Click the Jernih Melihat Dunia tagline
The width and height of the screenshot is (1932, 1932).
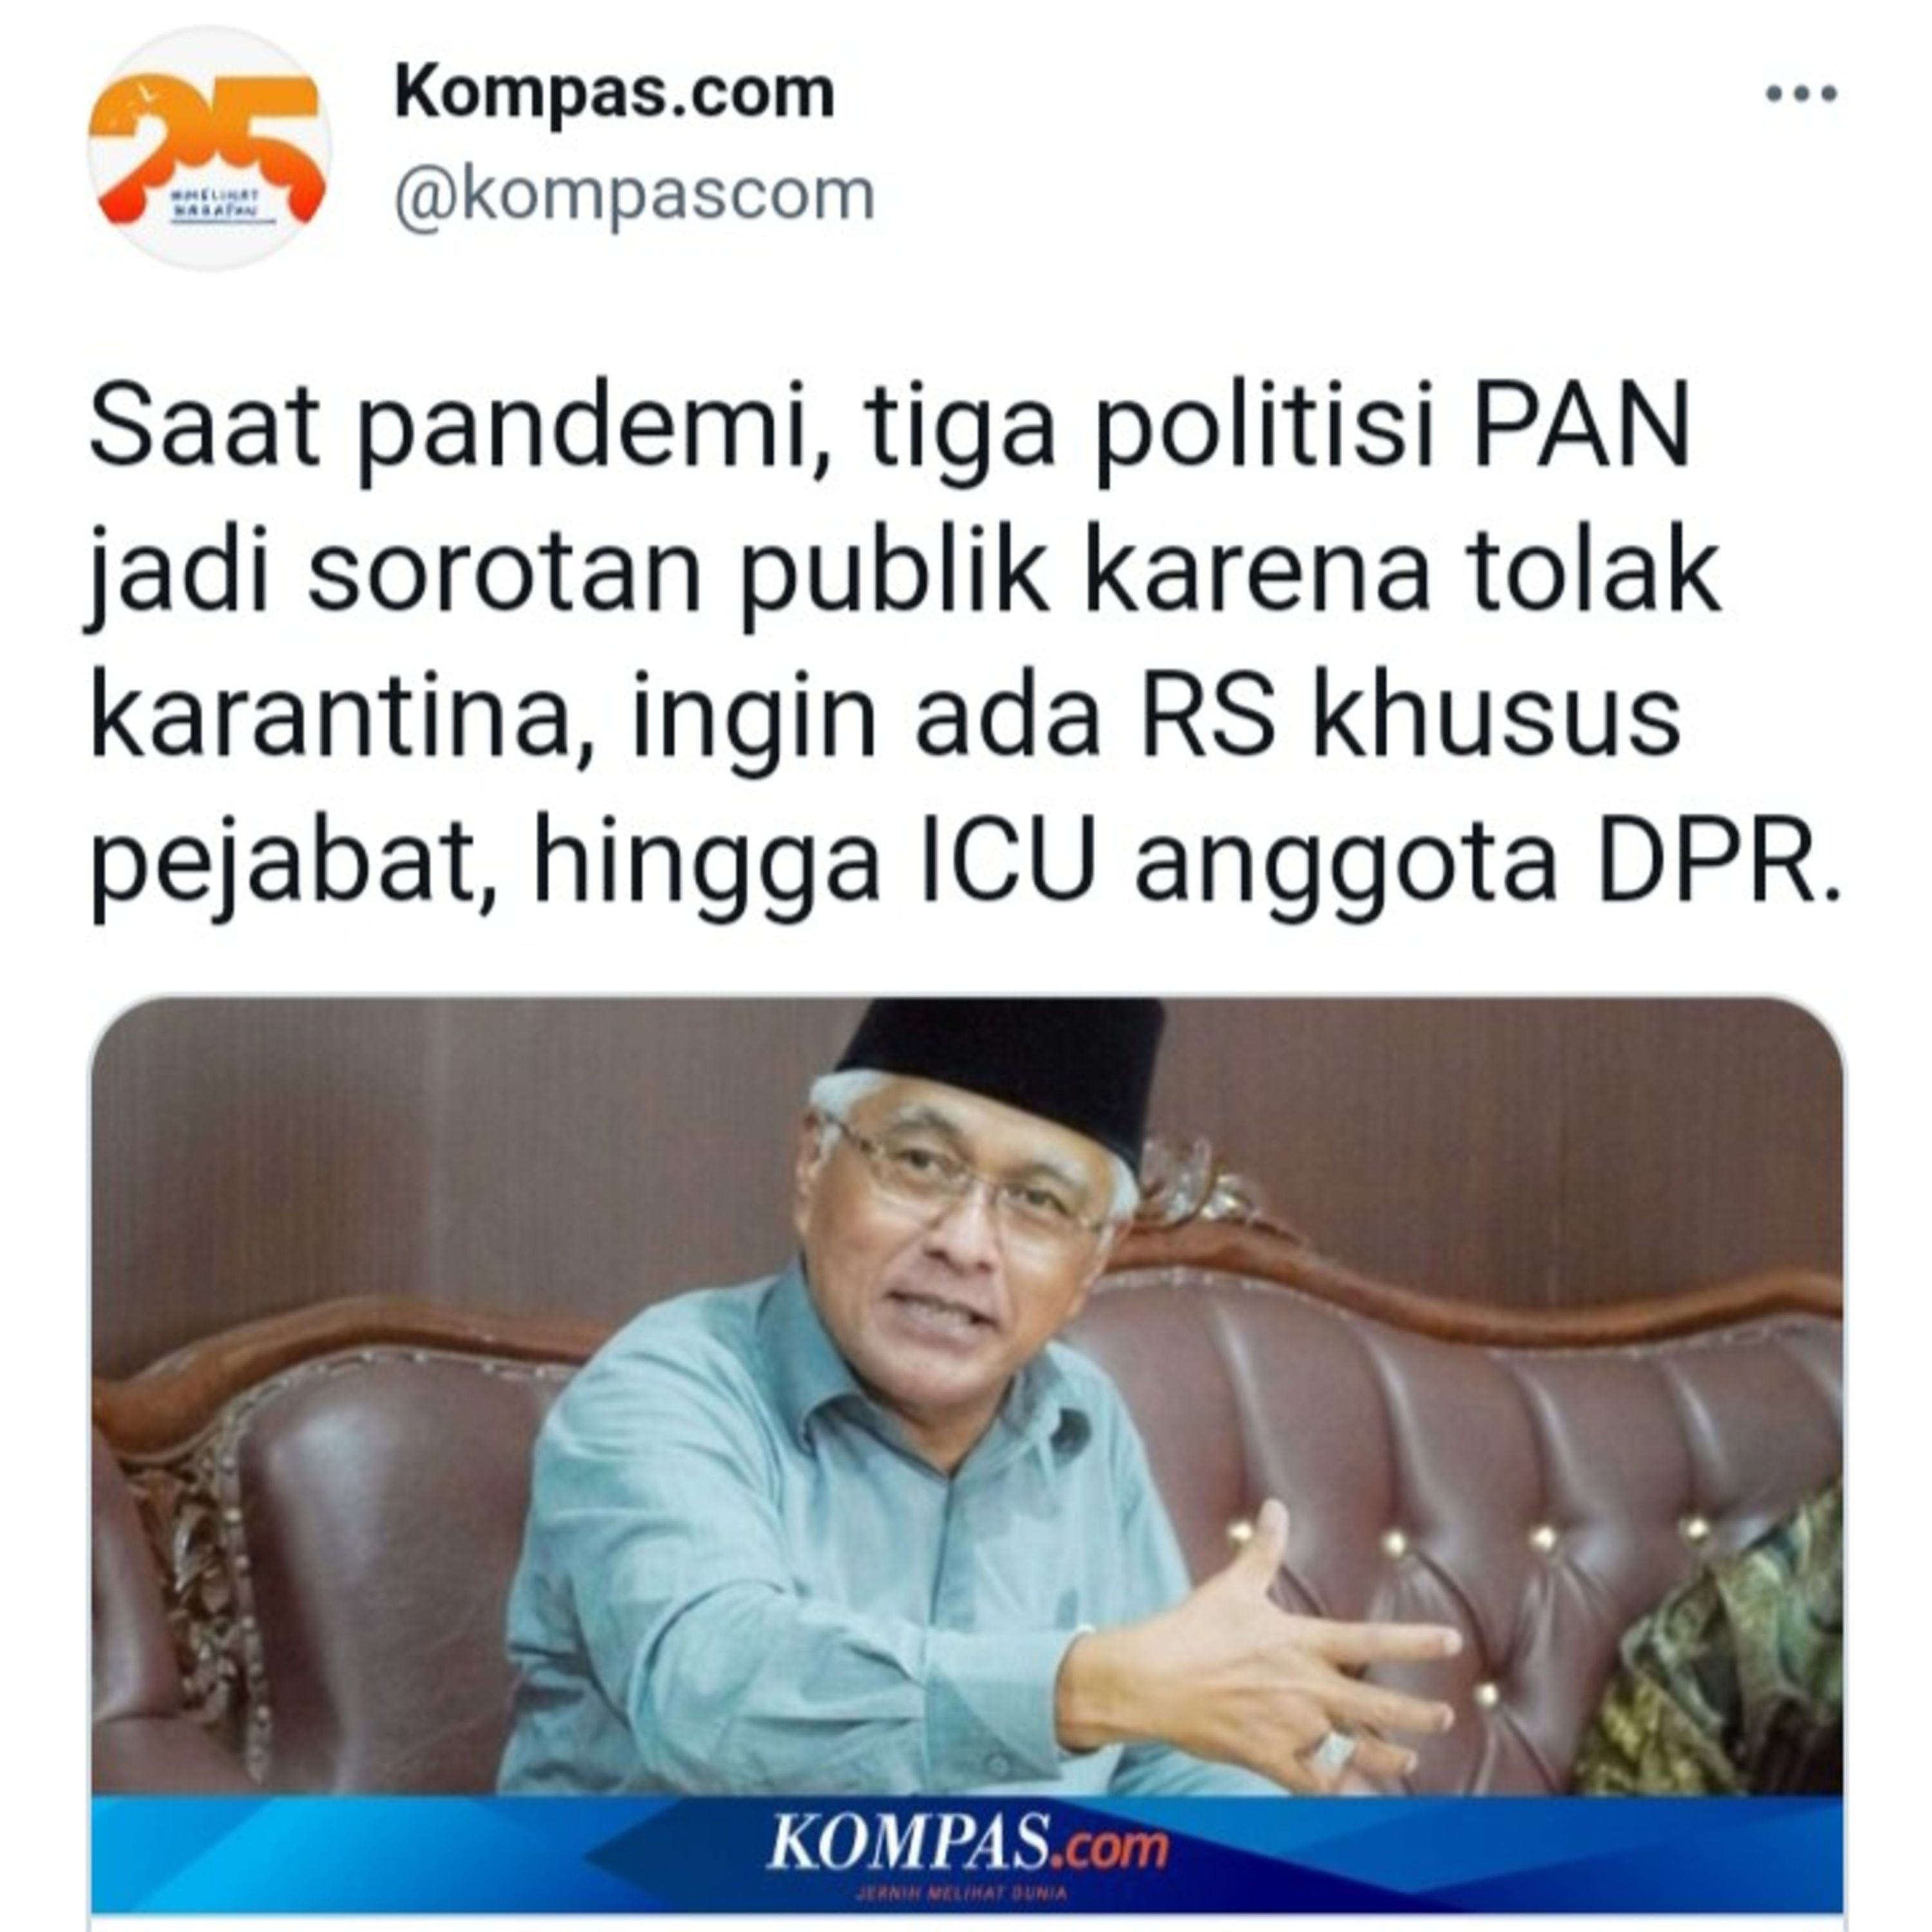click(x=962, y=1892)
